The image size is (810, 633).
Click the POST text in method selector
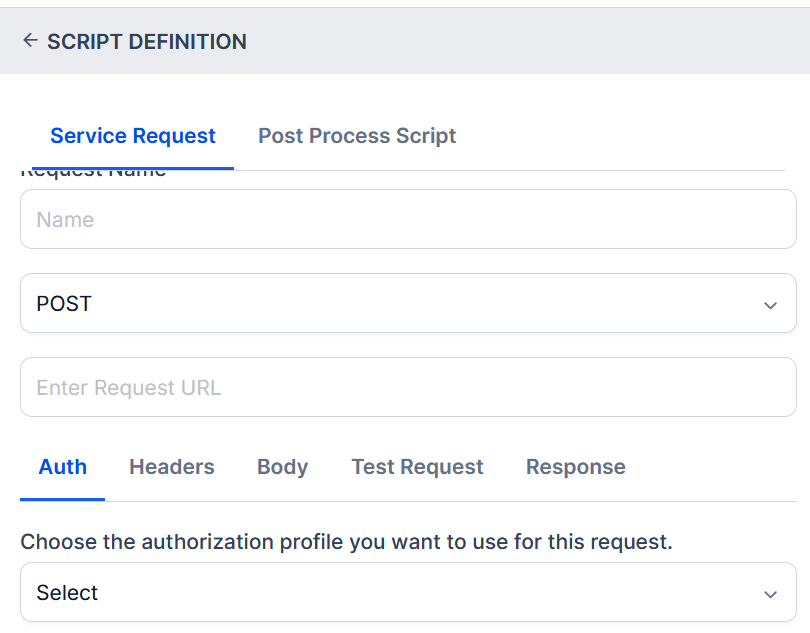click(64, 304)
